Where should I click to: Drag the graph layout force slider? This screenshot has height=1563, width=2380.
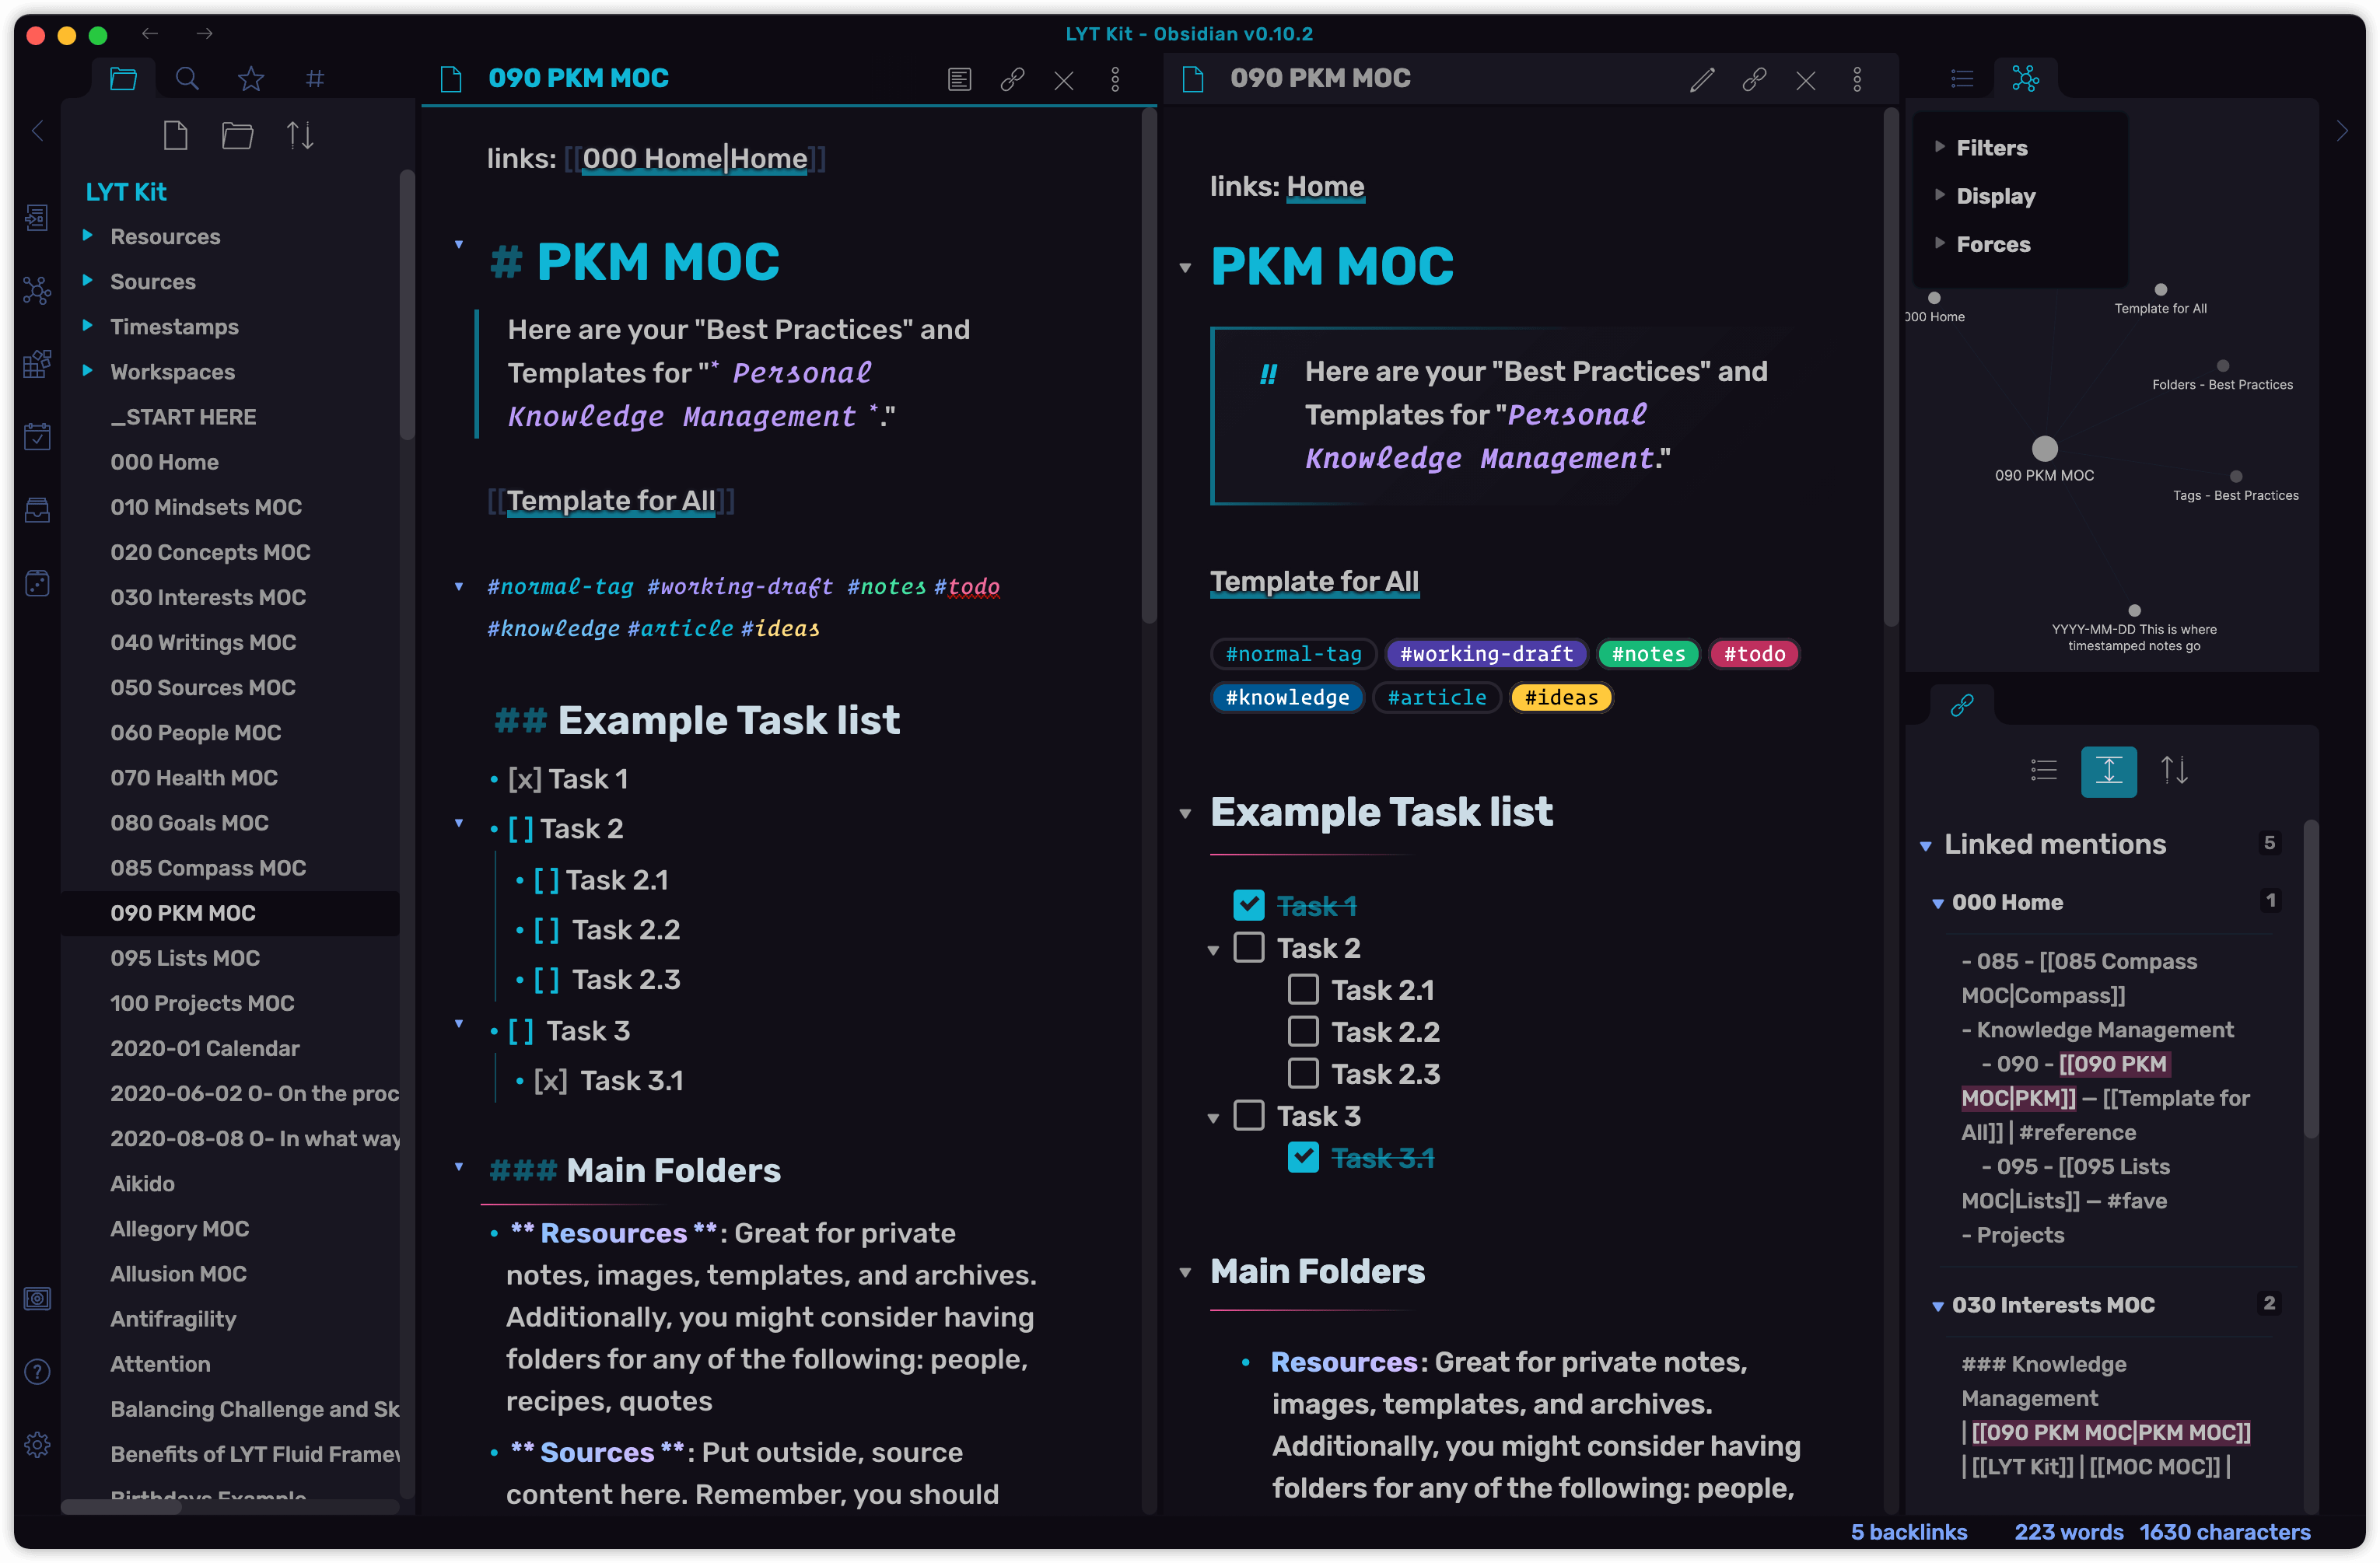pos(1994,243)
